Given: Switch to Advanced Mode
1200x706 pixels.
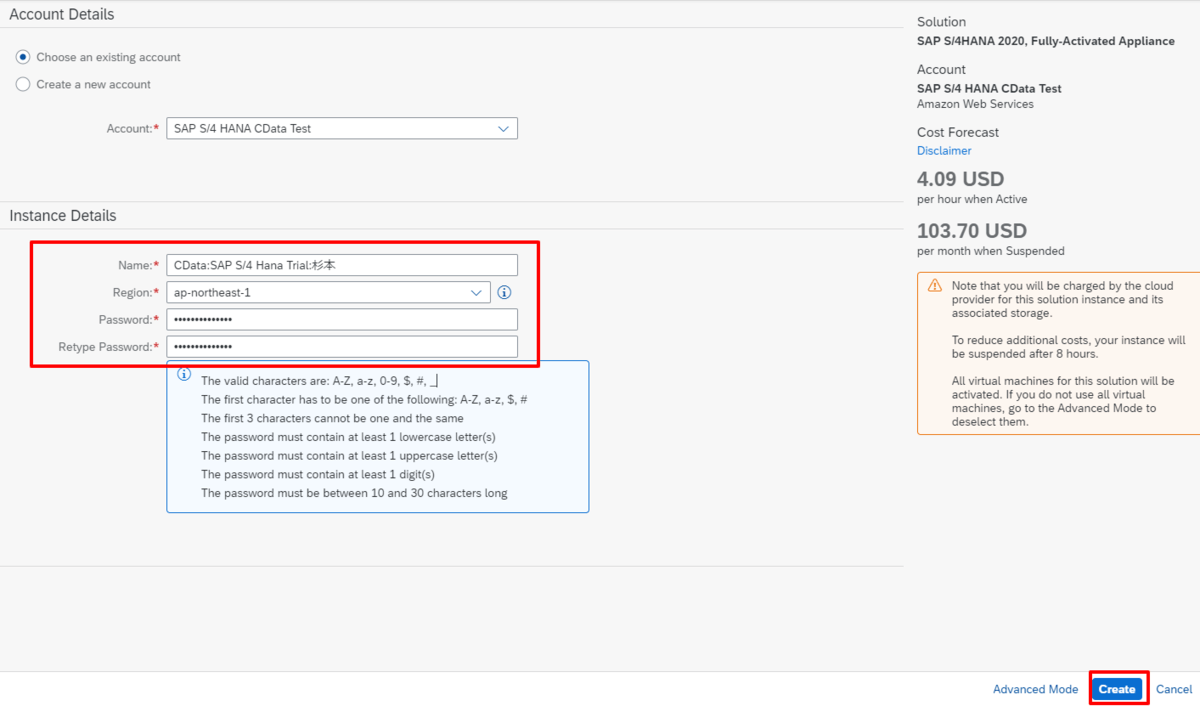Looking at the screenshot, I should pyautogui.click(x=1035, y=689).
